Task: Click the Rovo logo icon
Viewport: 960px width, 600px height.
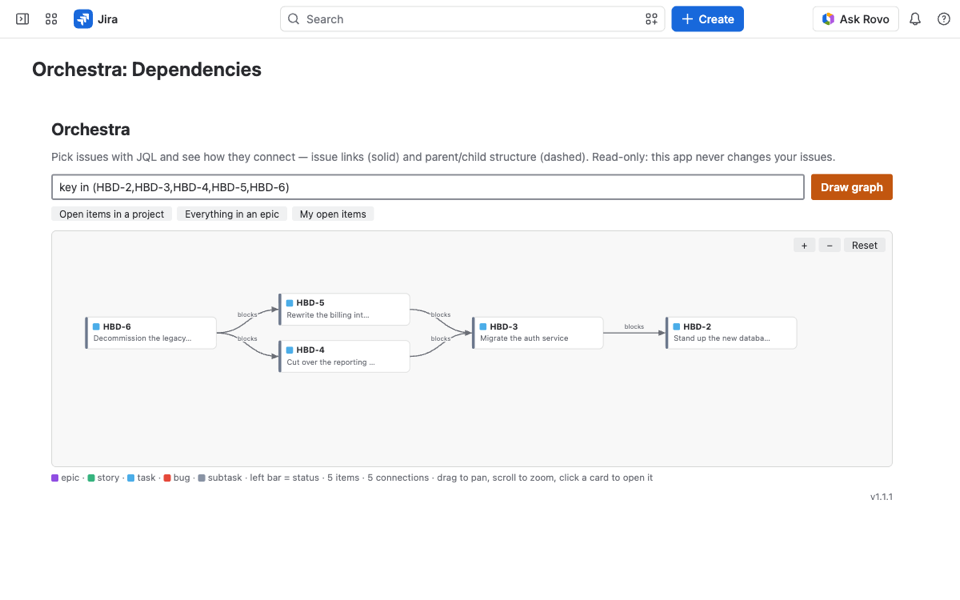Action: click(828, 19)
